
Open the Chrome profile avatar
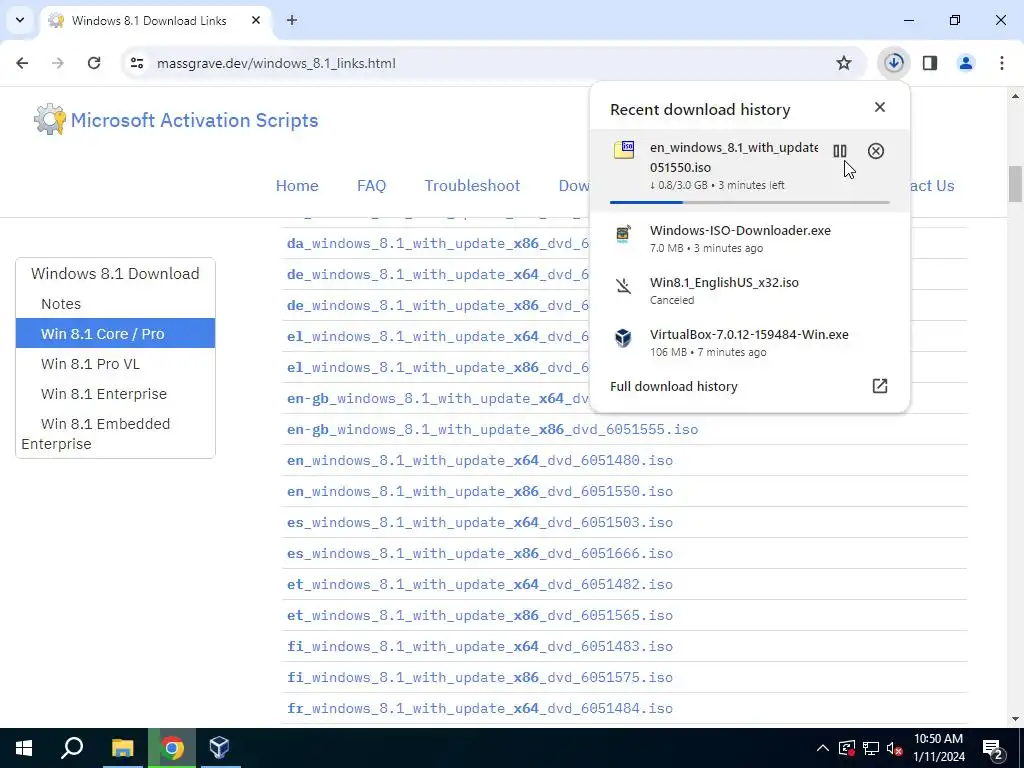(x=966, y=63)
